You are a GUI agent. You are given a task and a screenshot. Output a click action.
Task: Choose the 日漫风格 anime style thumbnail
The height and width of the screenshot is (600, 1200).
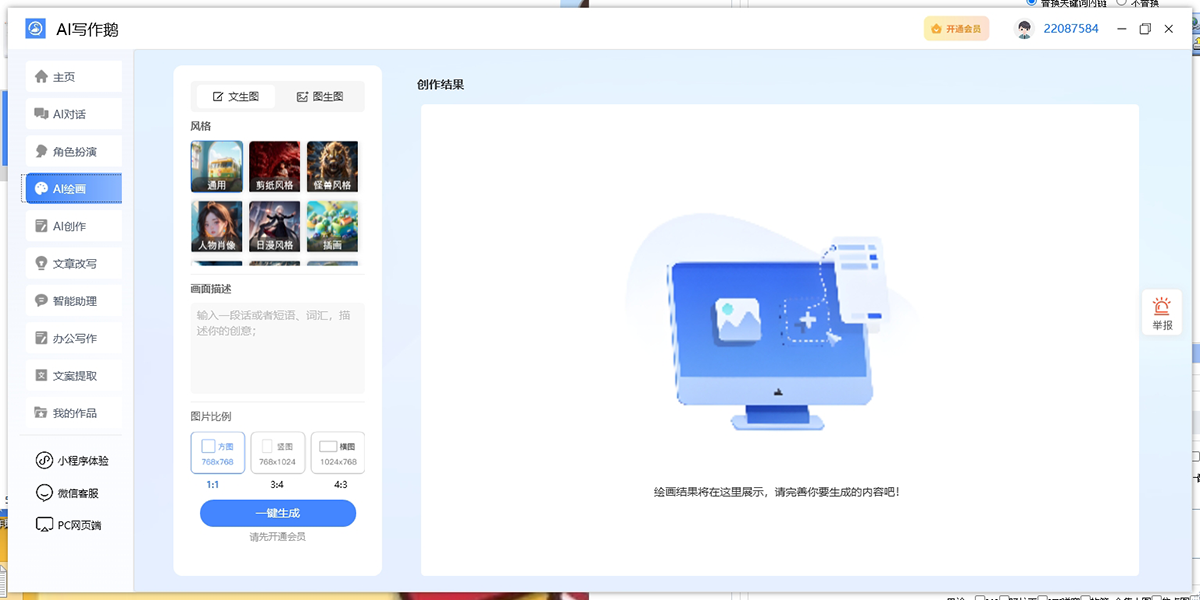click(x=274, y=226)
